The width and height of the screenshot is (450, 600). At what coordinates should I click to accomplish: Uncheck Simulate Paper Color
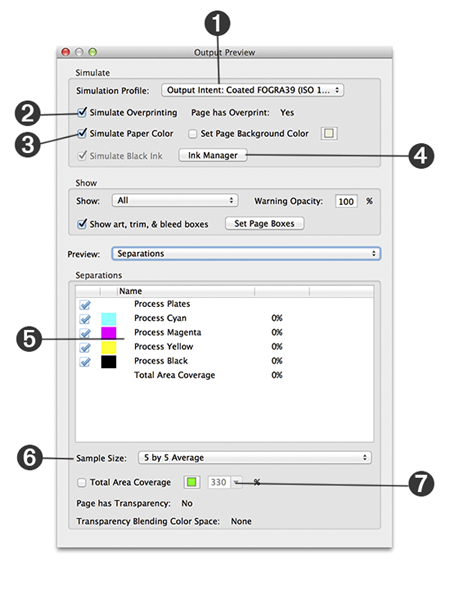(x=82, y=134)
